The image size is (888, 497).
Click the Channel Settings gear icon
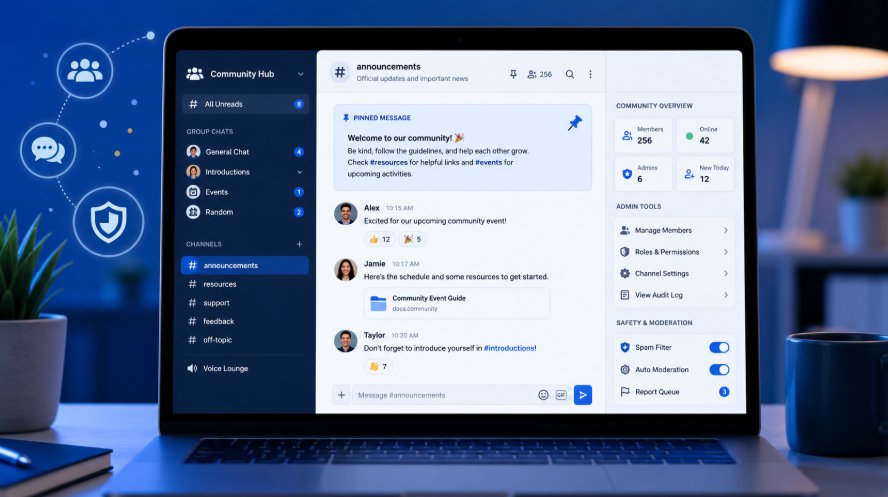[x=625, y=273]
